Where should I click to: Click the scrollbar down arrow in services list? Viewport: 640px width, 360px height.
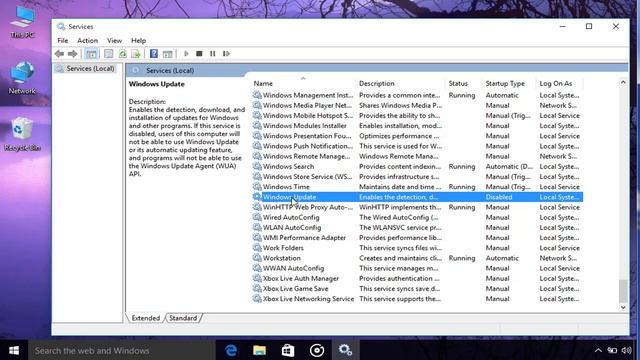623,307
